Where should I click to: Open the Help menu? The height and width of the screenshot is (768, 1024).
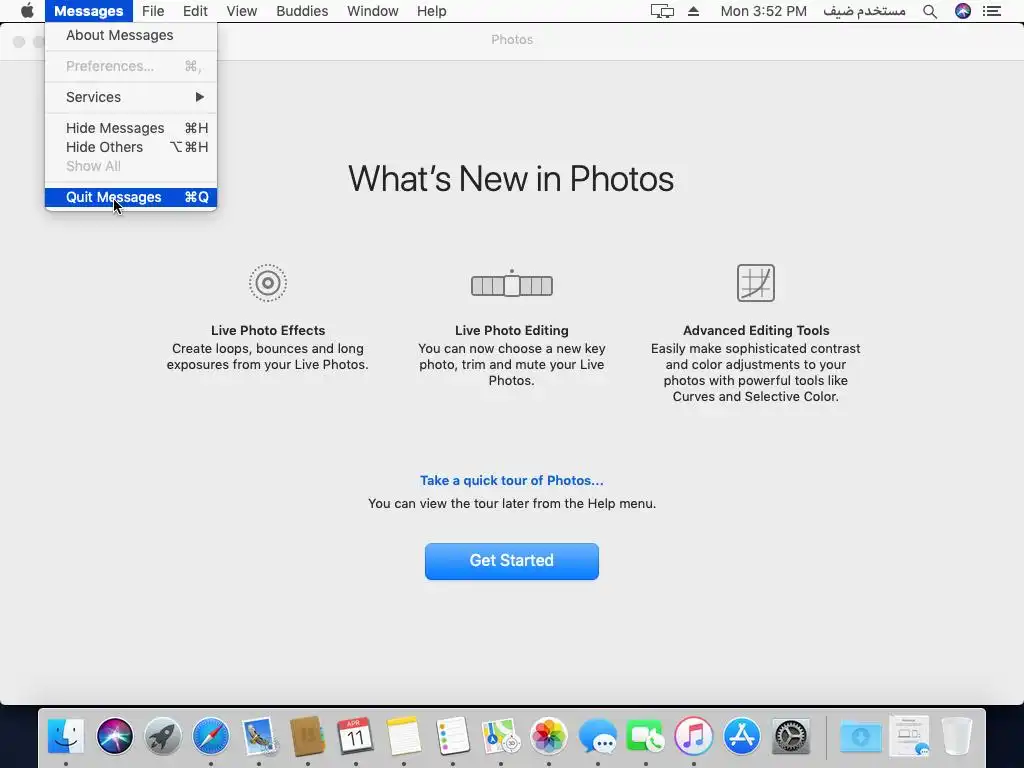click(x=432, y=11)
